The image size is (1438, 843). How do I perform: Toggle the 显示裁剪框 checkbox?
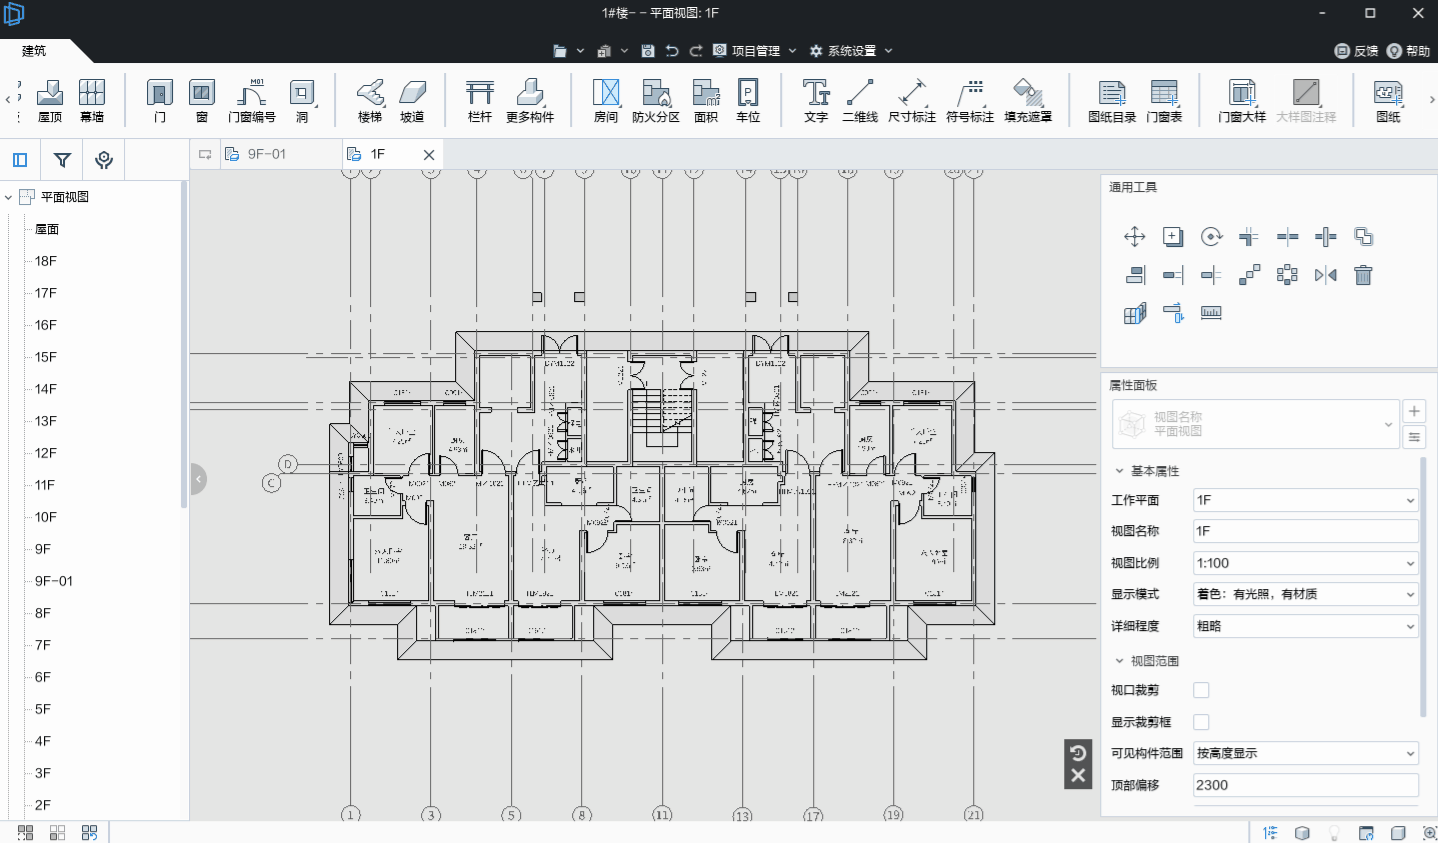[1201, 722]
